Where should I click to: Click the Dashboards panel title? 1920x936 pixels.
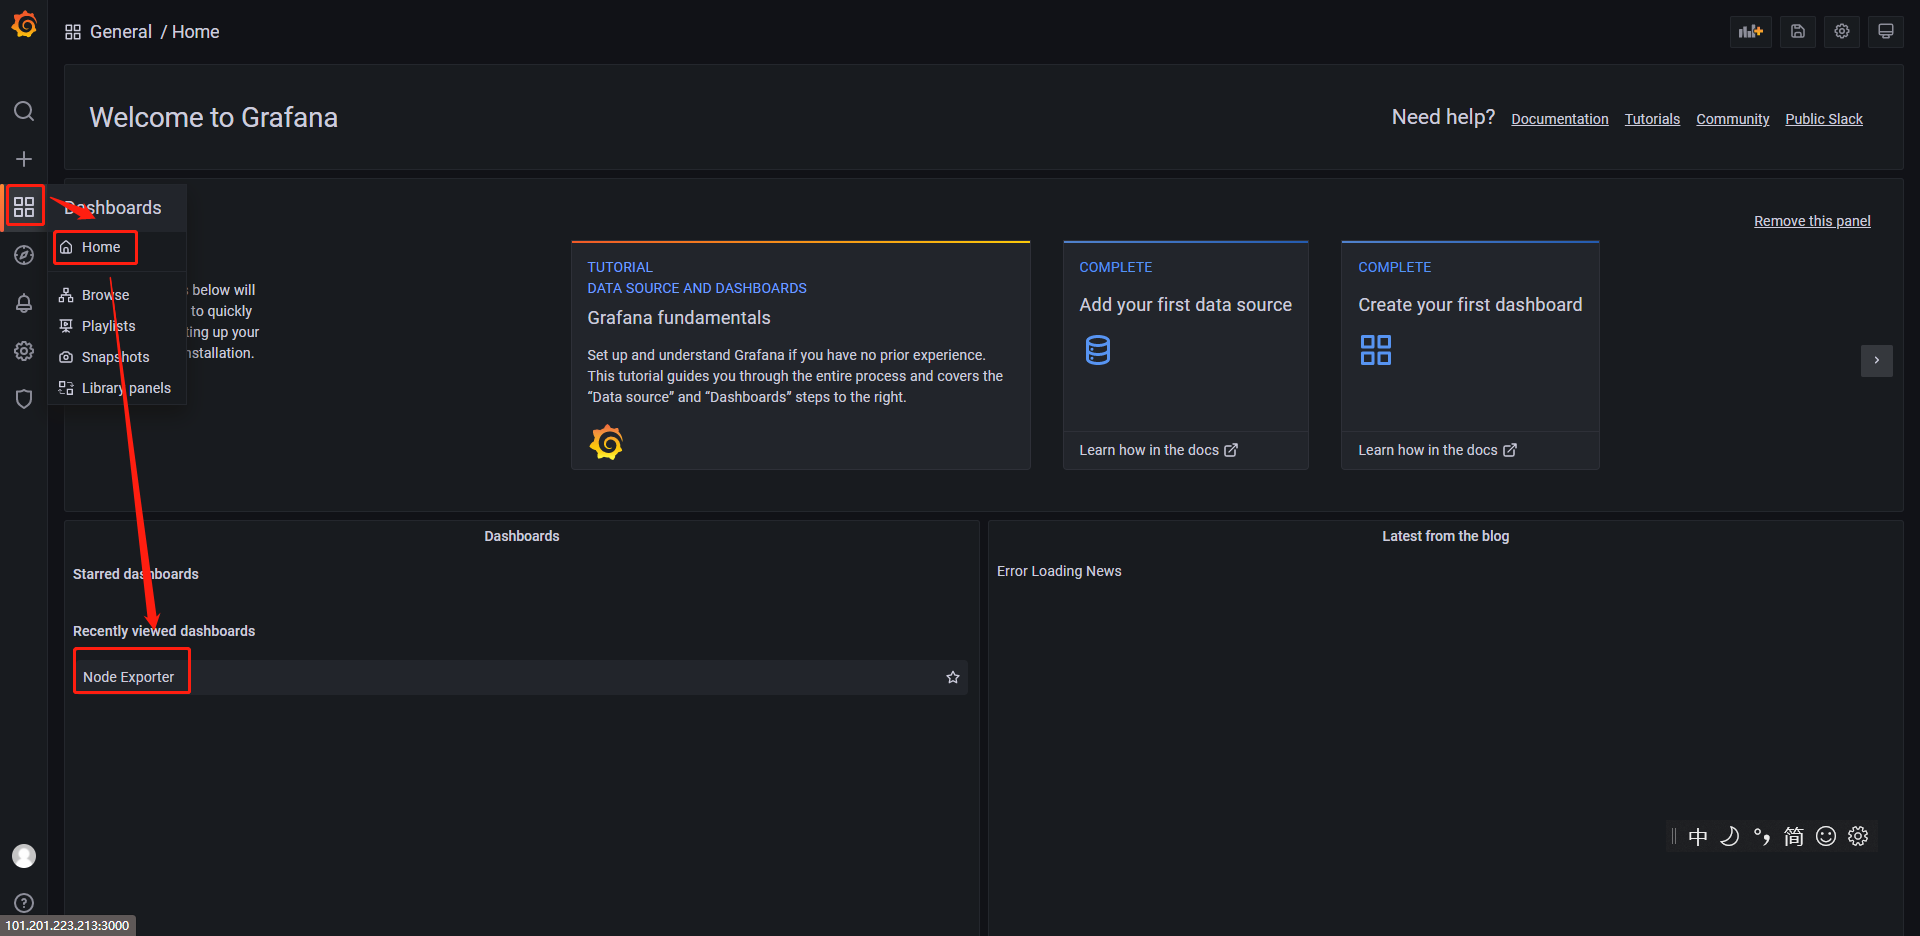(x=522, y=536)
